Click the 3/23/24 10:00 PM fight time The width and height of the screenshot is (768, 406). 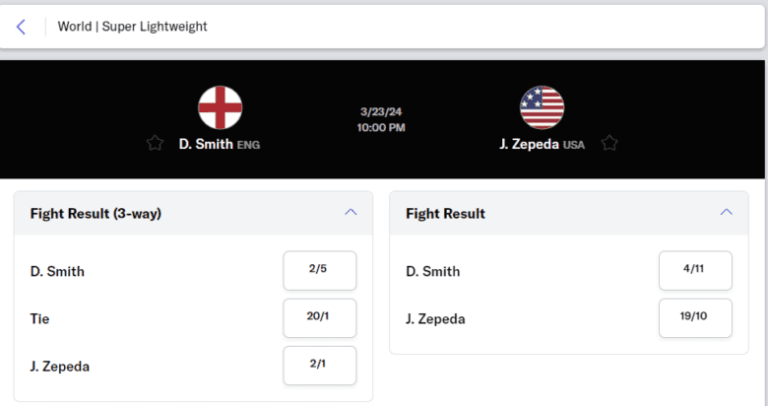click(x=381, y=119)
